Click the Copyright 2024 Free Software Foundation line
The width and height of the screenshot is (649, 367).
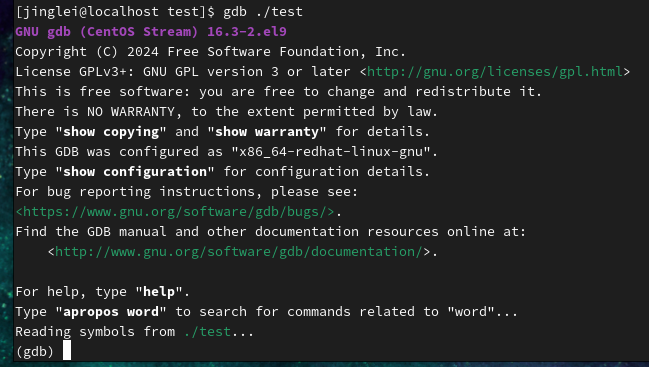coord(211,52)
